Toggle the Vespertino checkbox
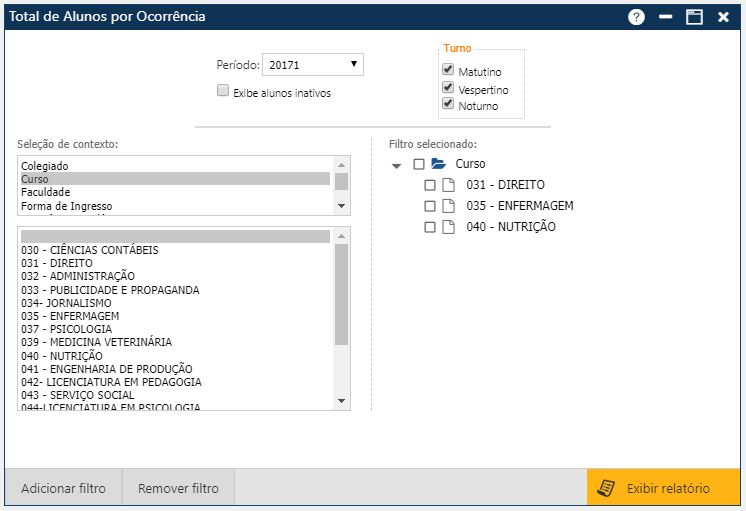Screen dimensions: 746x511 click(x=448, y=88)
